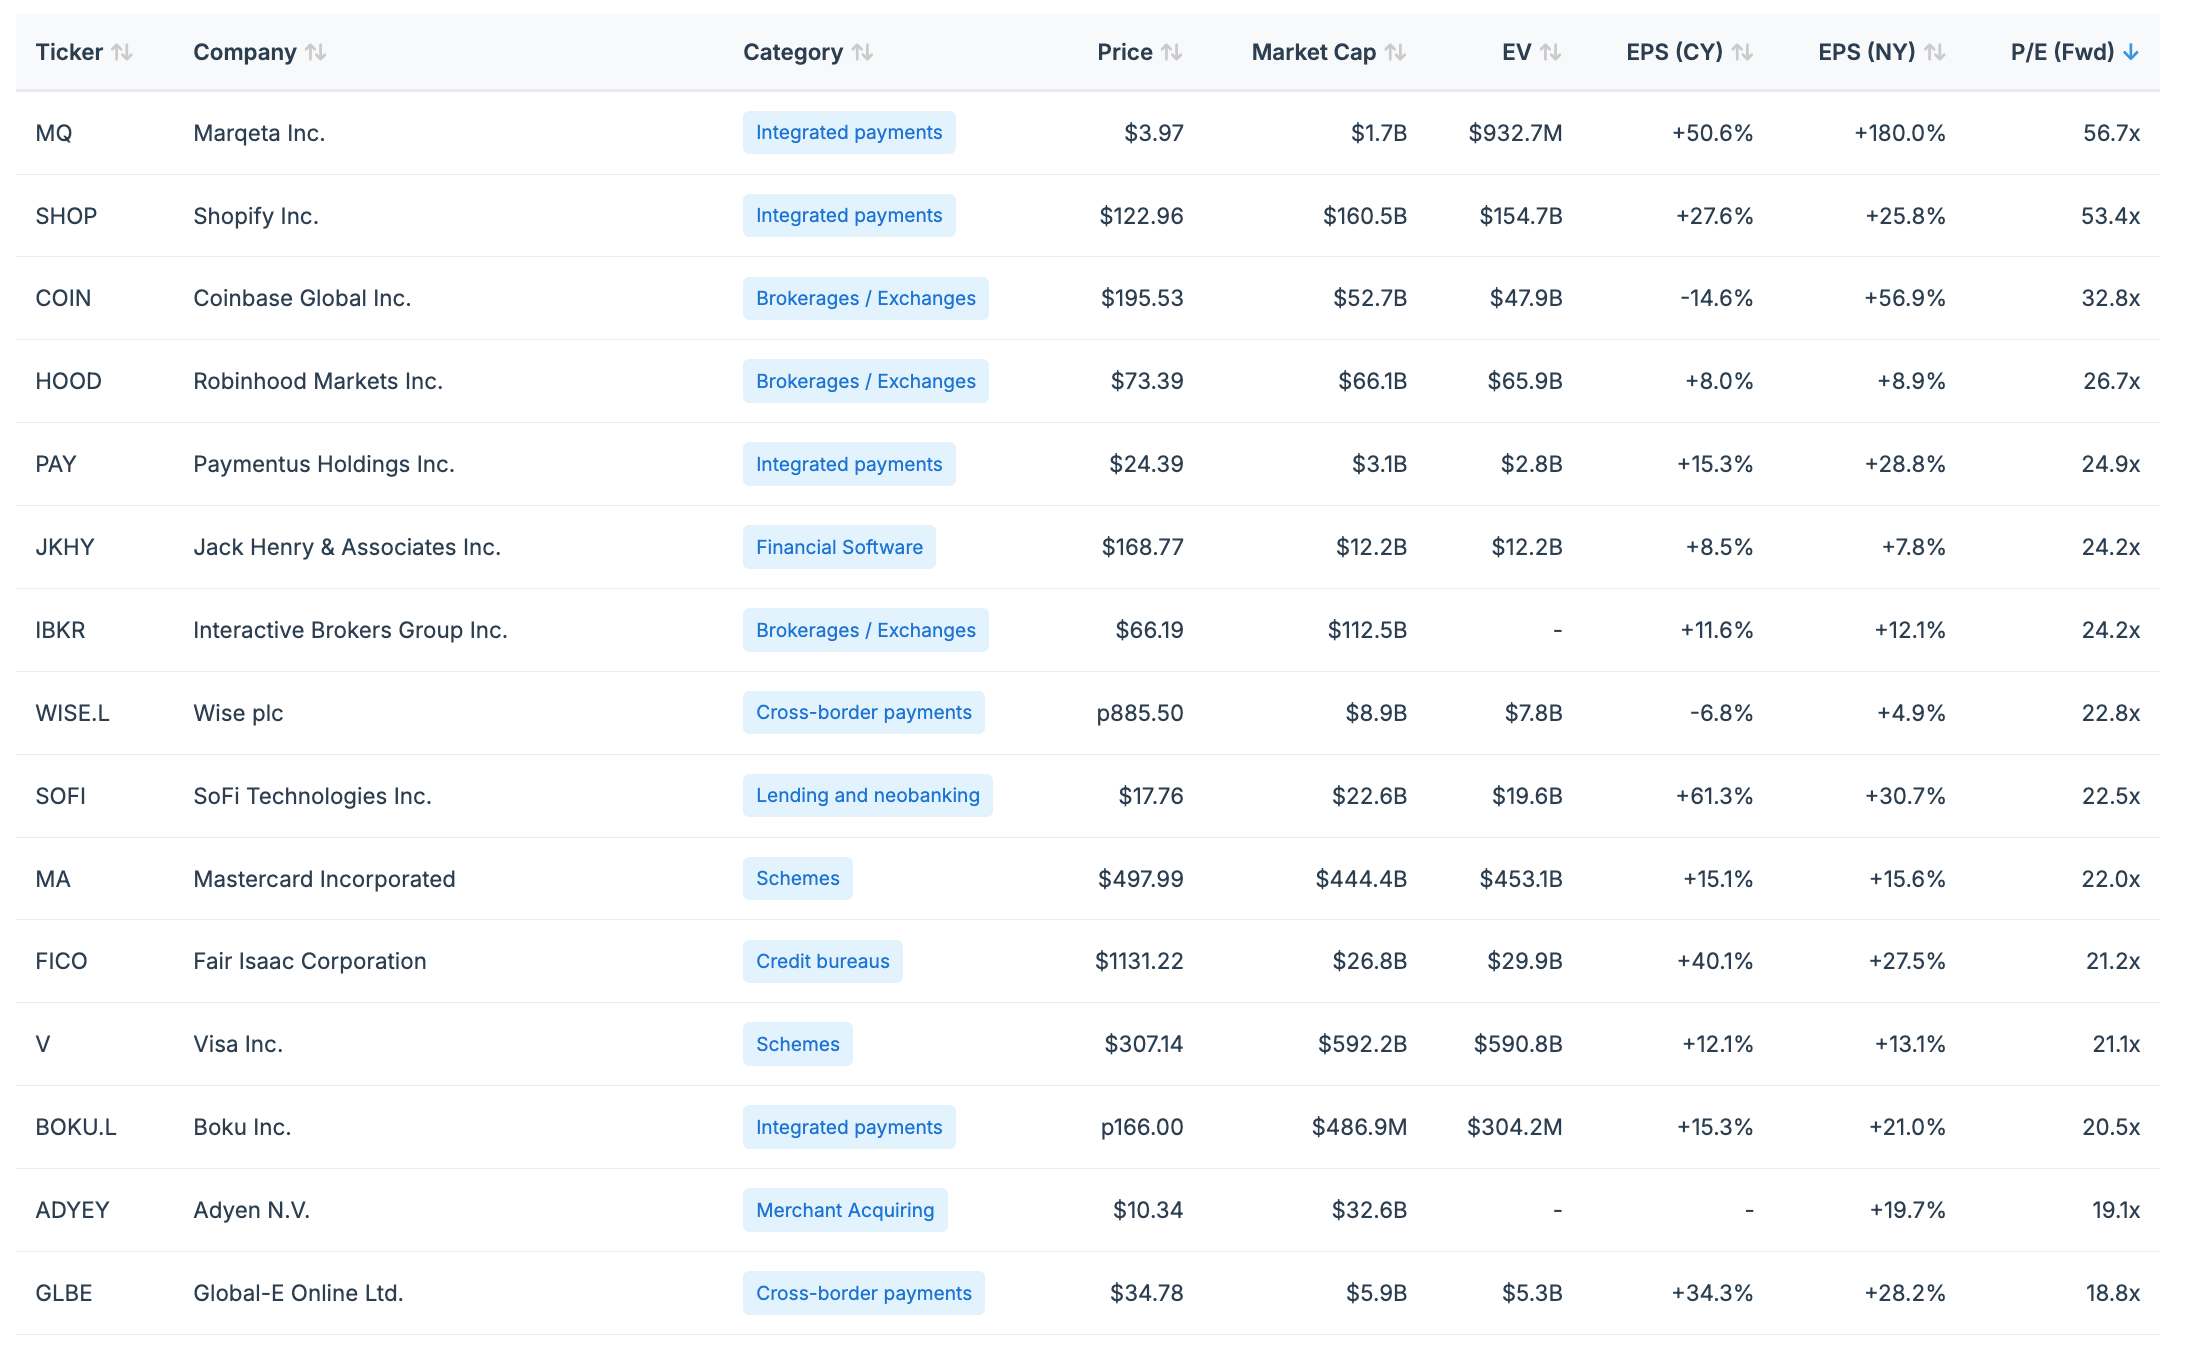Image resolution: width=2186 pixels, height=1346 pixels.
Task: Click the Schemes tag on Mastercard row
Action: 797,879
